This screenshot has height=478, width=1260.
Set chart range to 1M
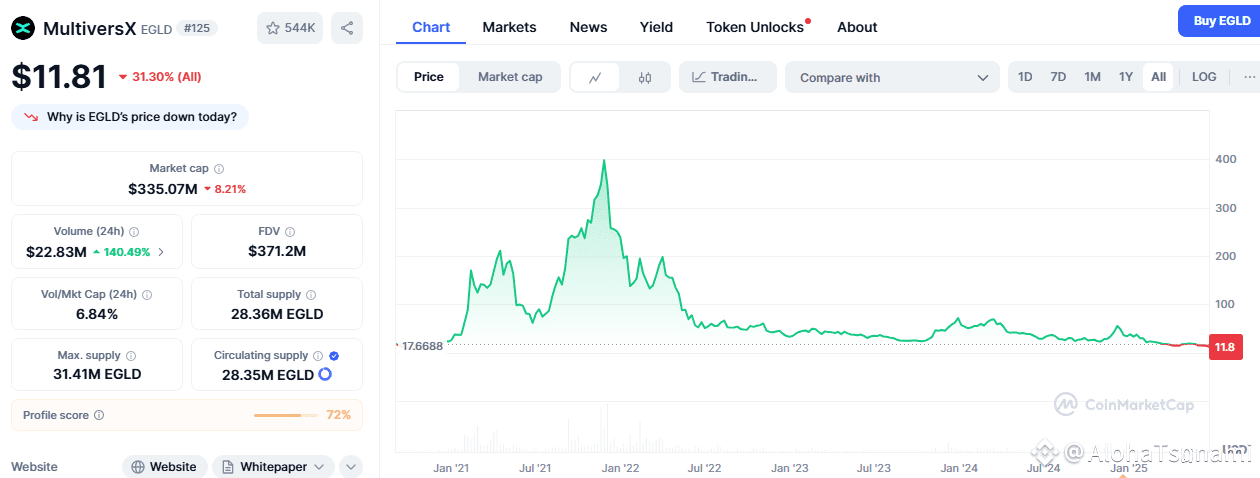click(1092, 77)
